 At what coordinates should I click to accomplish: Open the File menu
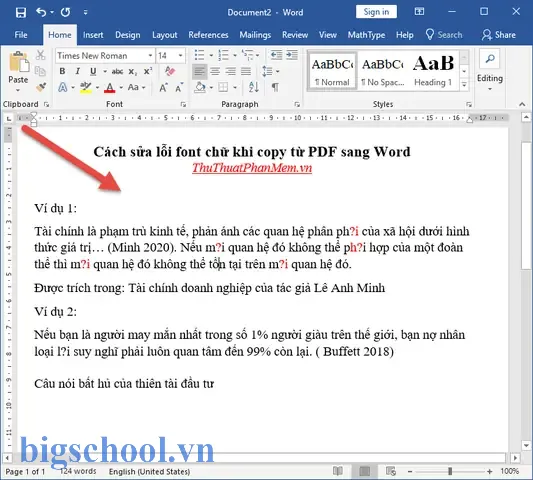pyautogui.click(x=21, y=35)
